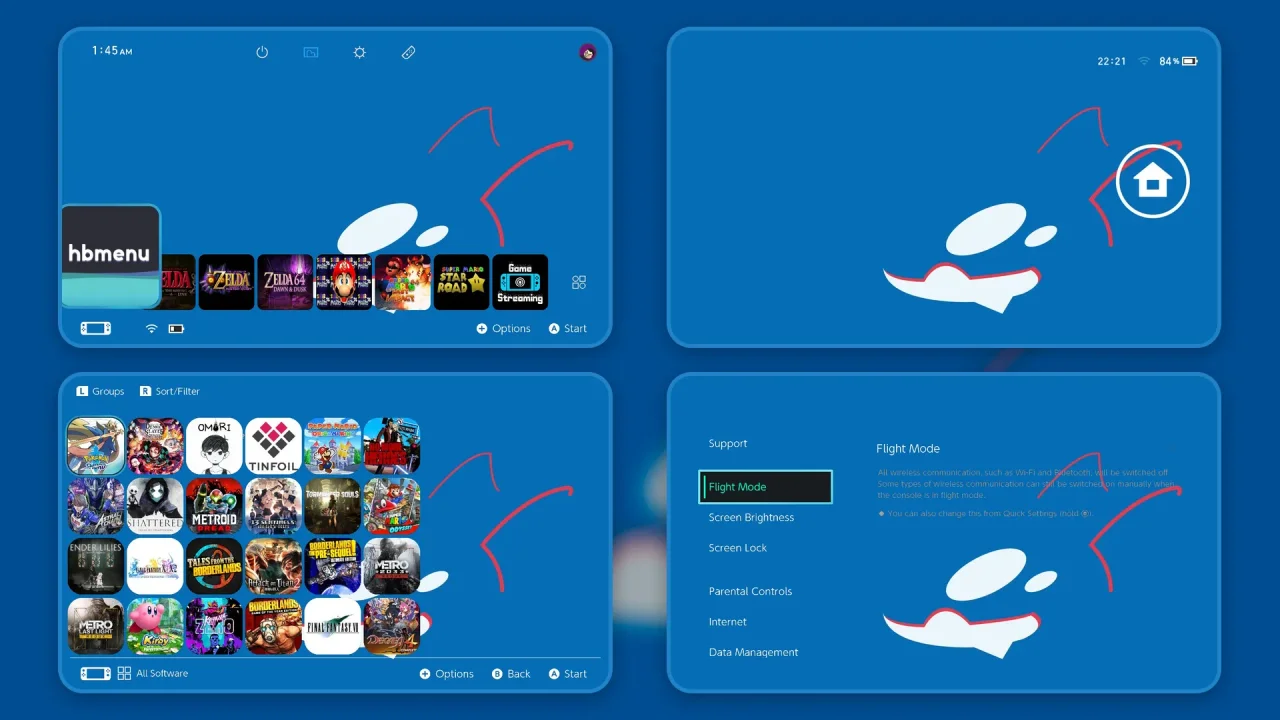Viewport: 1280px width, 720px height.
Task: Click the console icon in All Software footer
Action: click(x=96, y=673)
